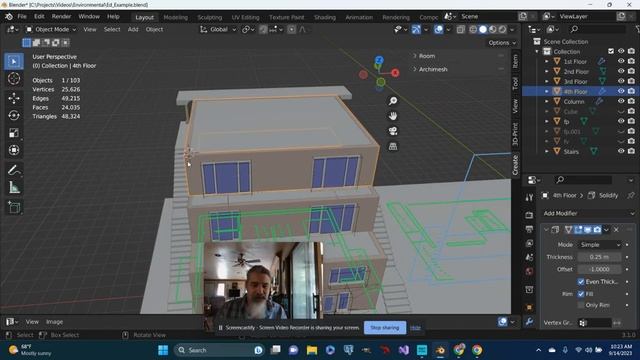Adjust the Offset -1.0000 field
The image size is (640, 360).
[600, 269]
